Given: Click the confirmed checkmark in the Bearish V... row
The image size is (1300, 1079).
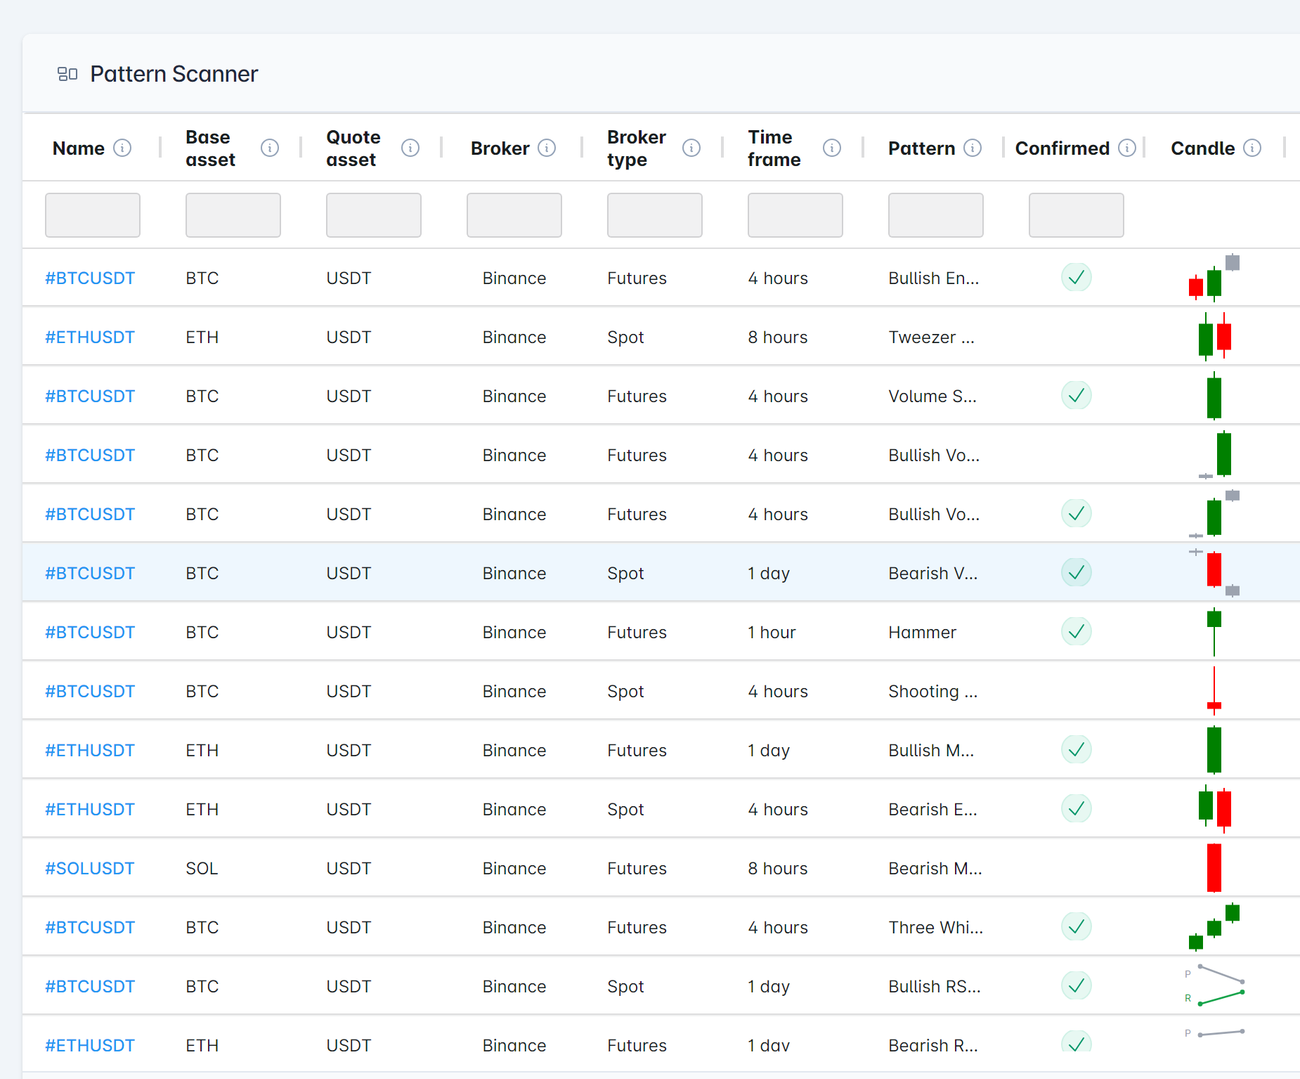Looking at the screenshot, I should (1076, 573).
